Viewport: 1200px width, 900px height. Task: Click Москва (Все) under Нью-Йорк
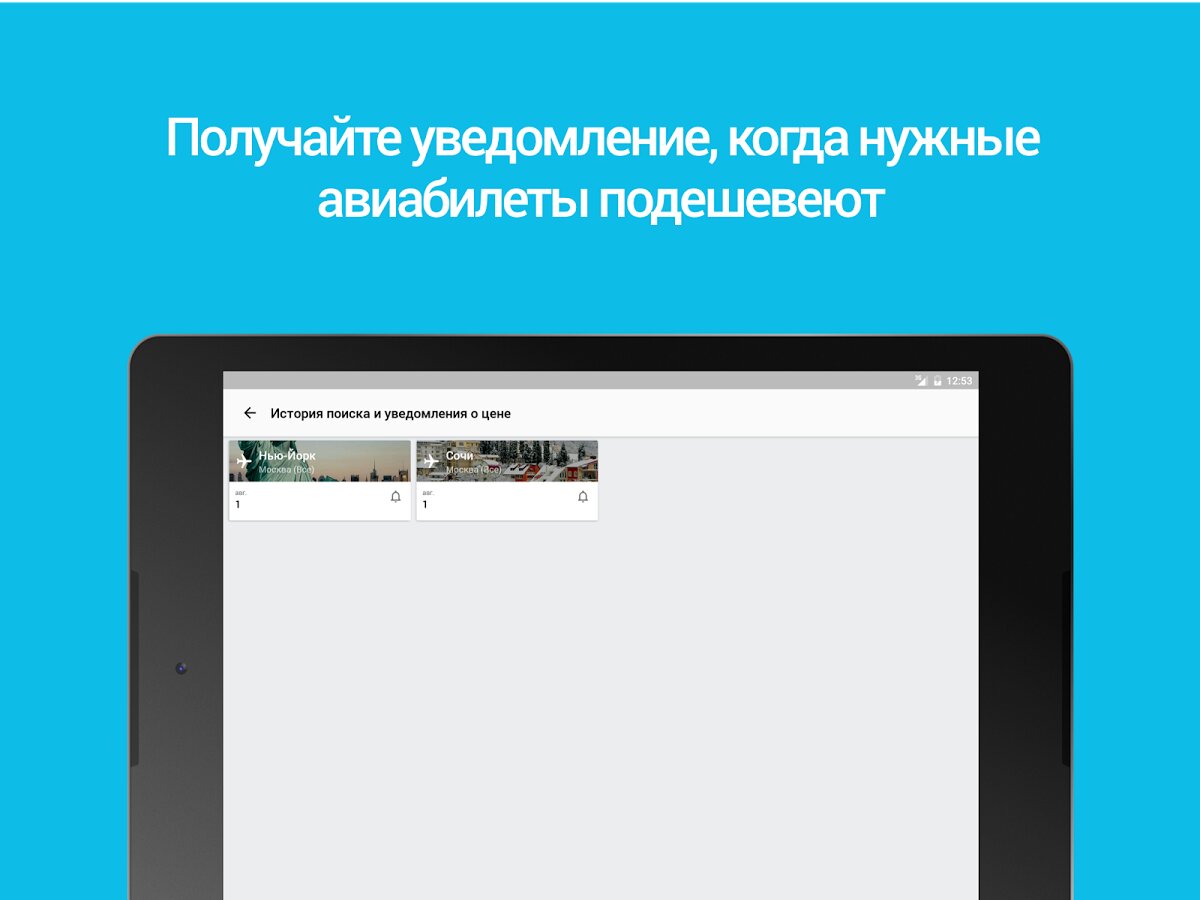[287, 470]
